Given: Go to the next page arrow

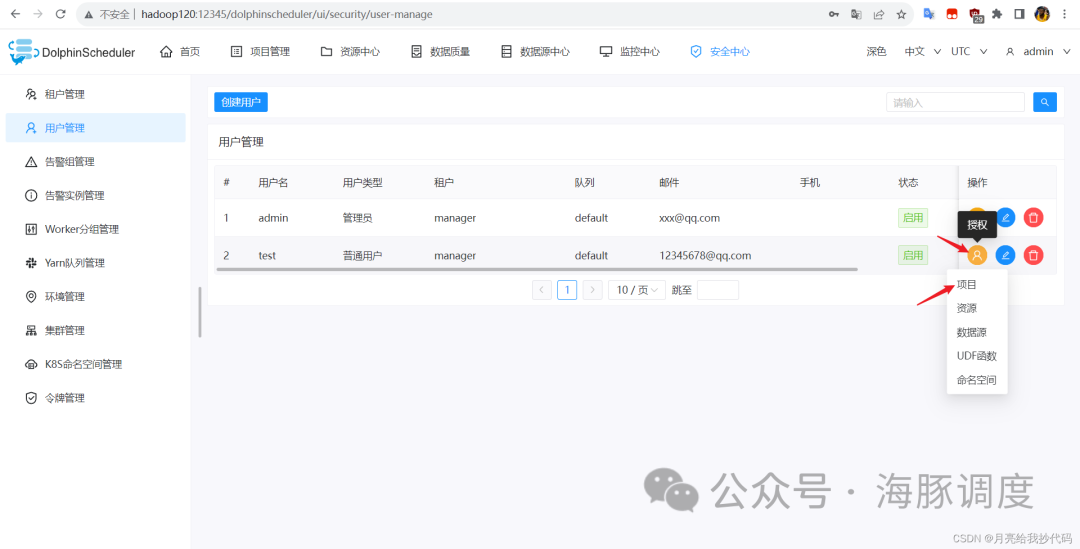Looking at the screenshot, I should click(x=592, y=290).
